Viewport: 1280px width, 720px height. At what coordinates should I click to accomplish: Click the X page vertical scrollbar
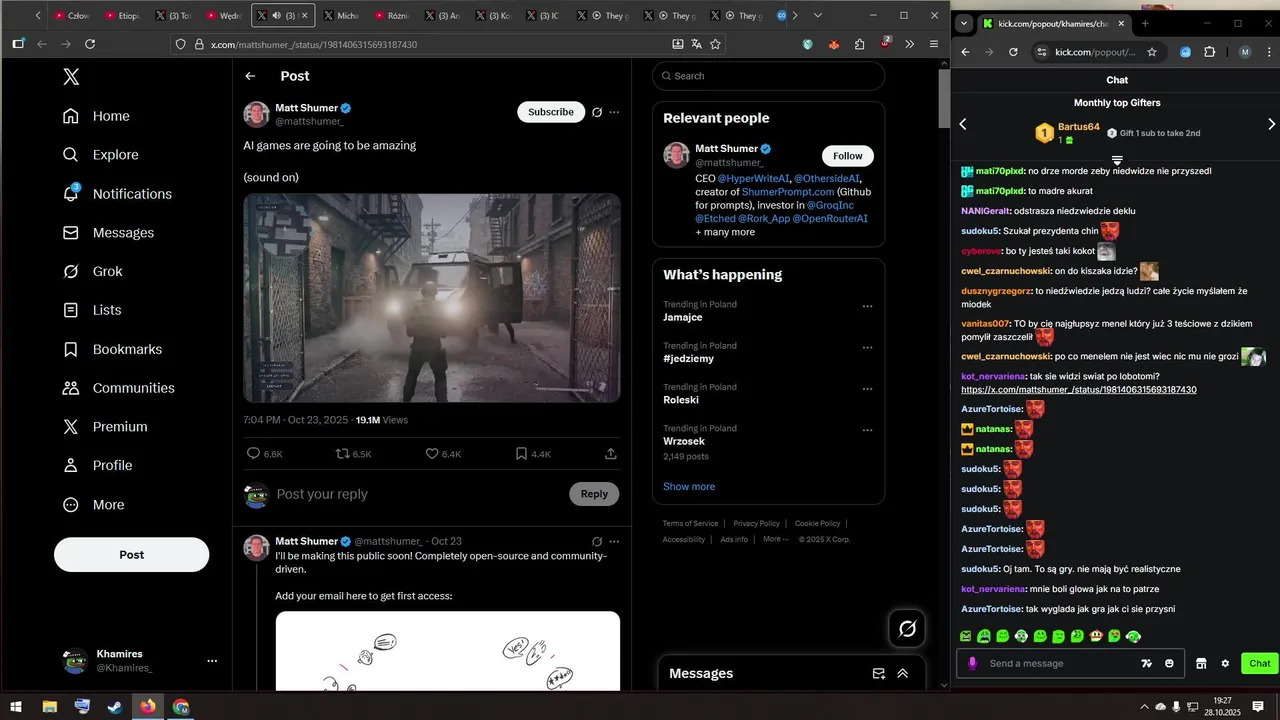pos(944,100)
